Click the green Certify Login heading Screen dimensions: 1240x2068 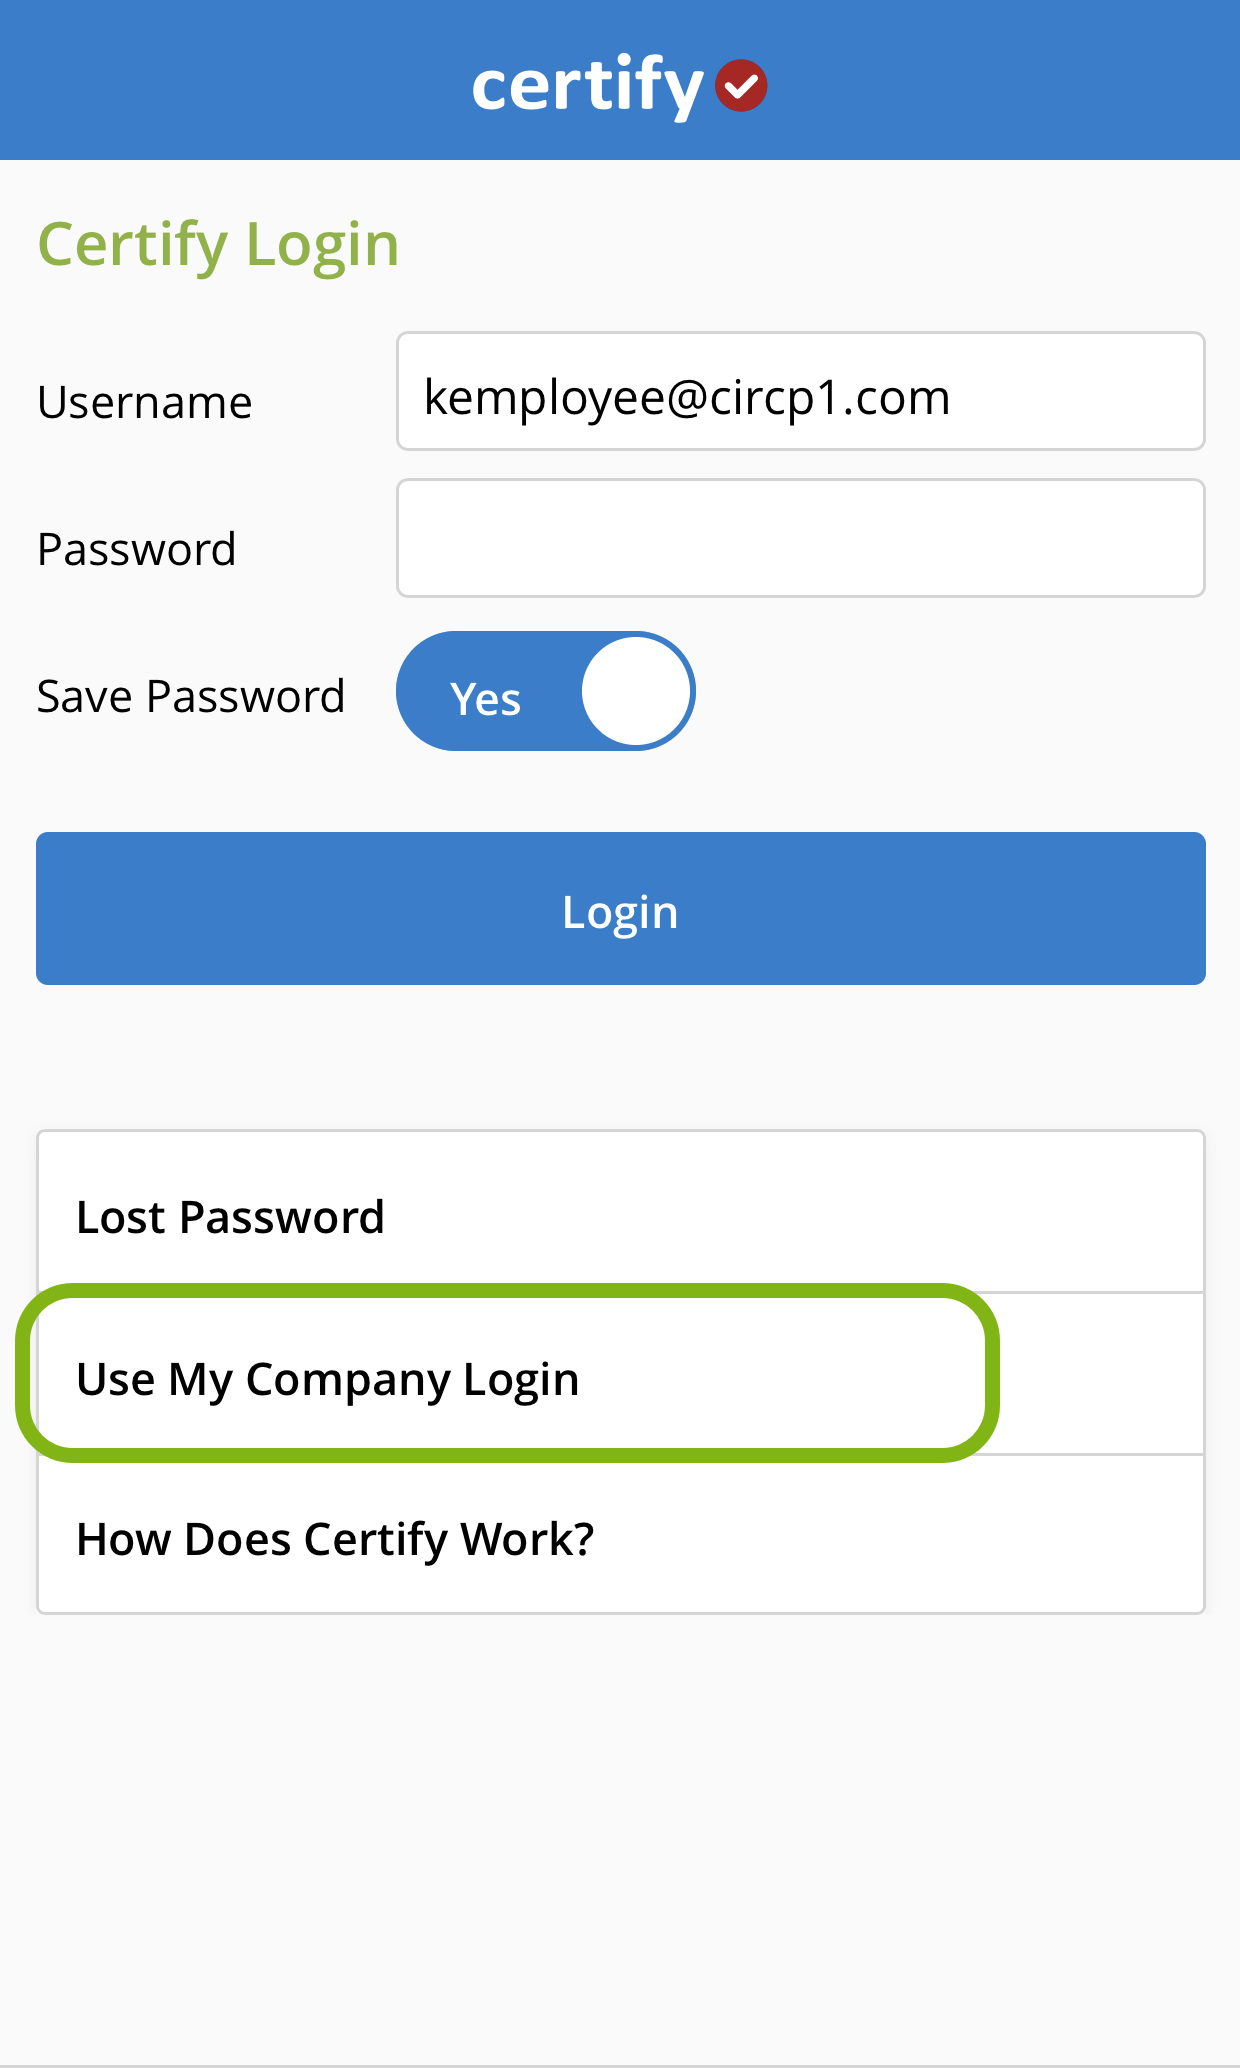coord(218,245)
